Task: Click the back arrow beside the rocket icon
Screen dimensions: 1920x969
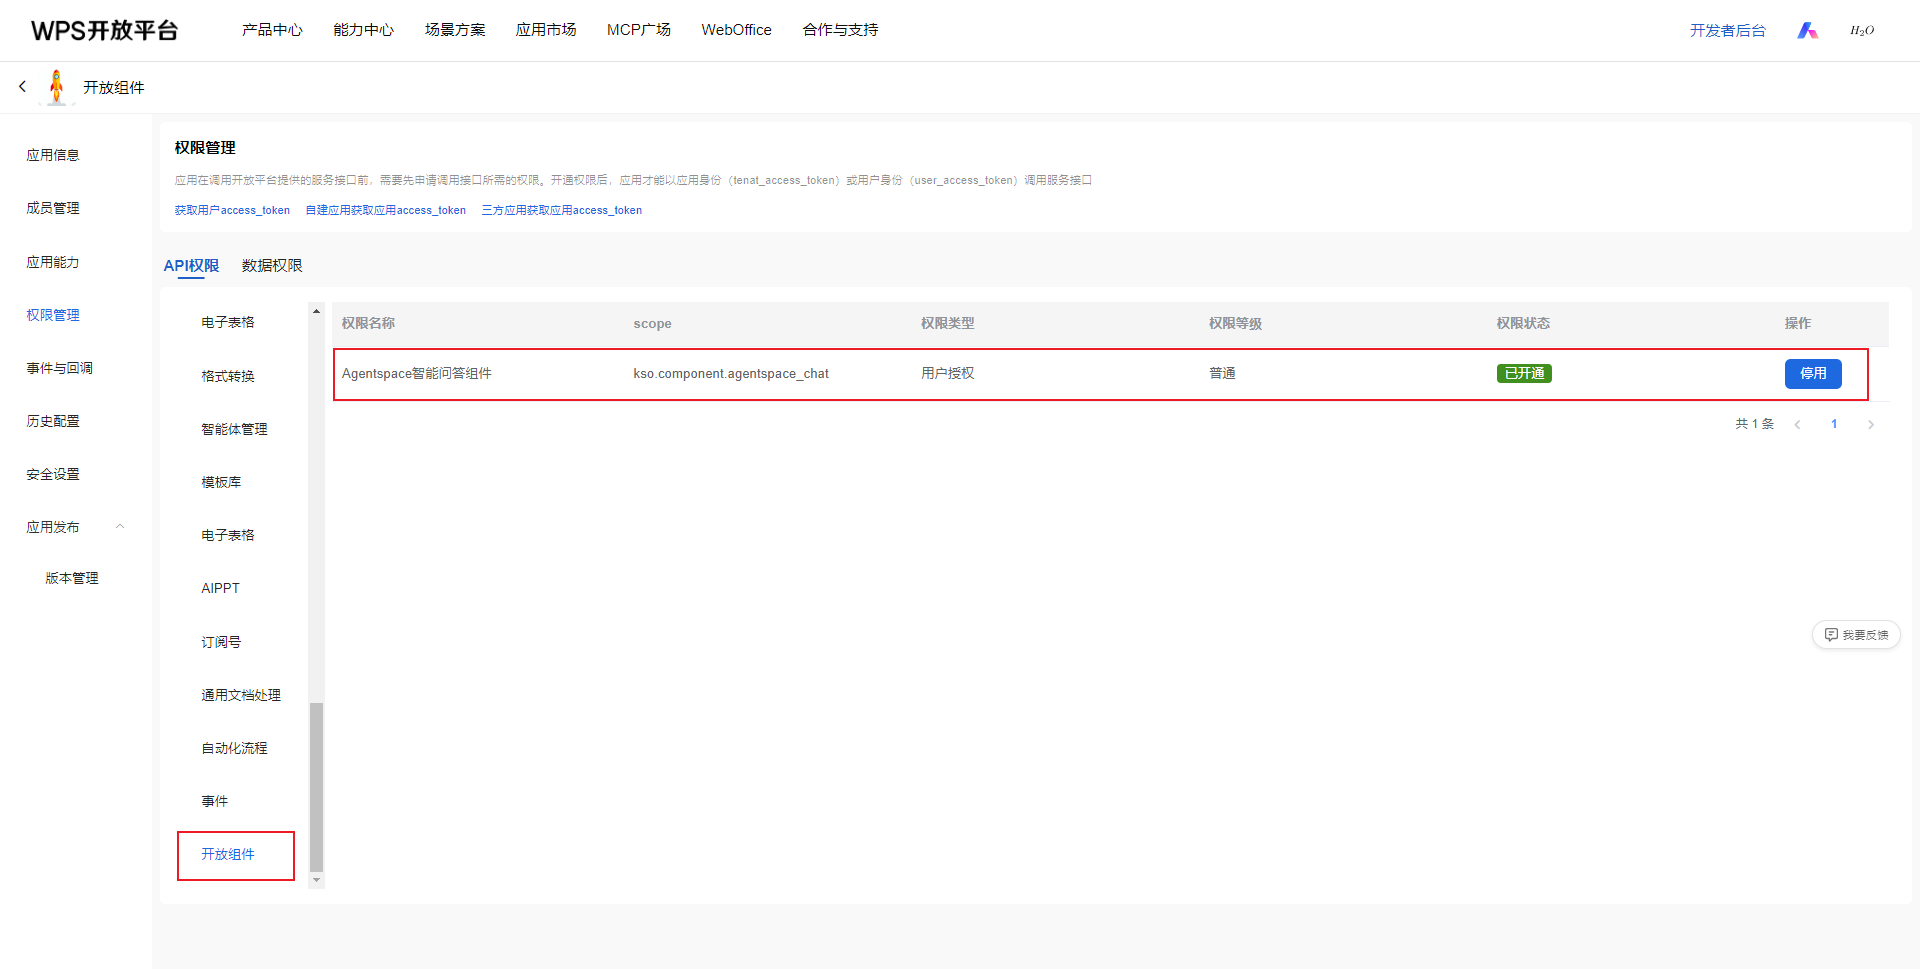Action: point(22,87)
